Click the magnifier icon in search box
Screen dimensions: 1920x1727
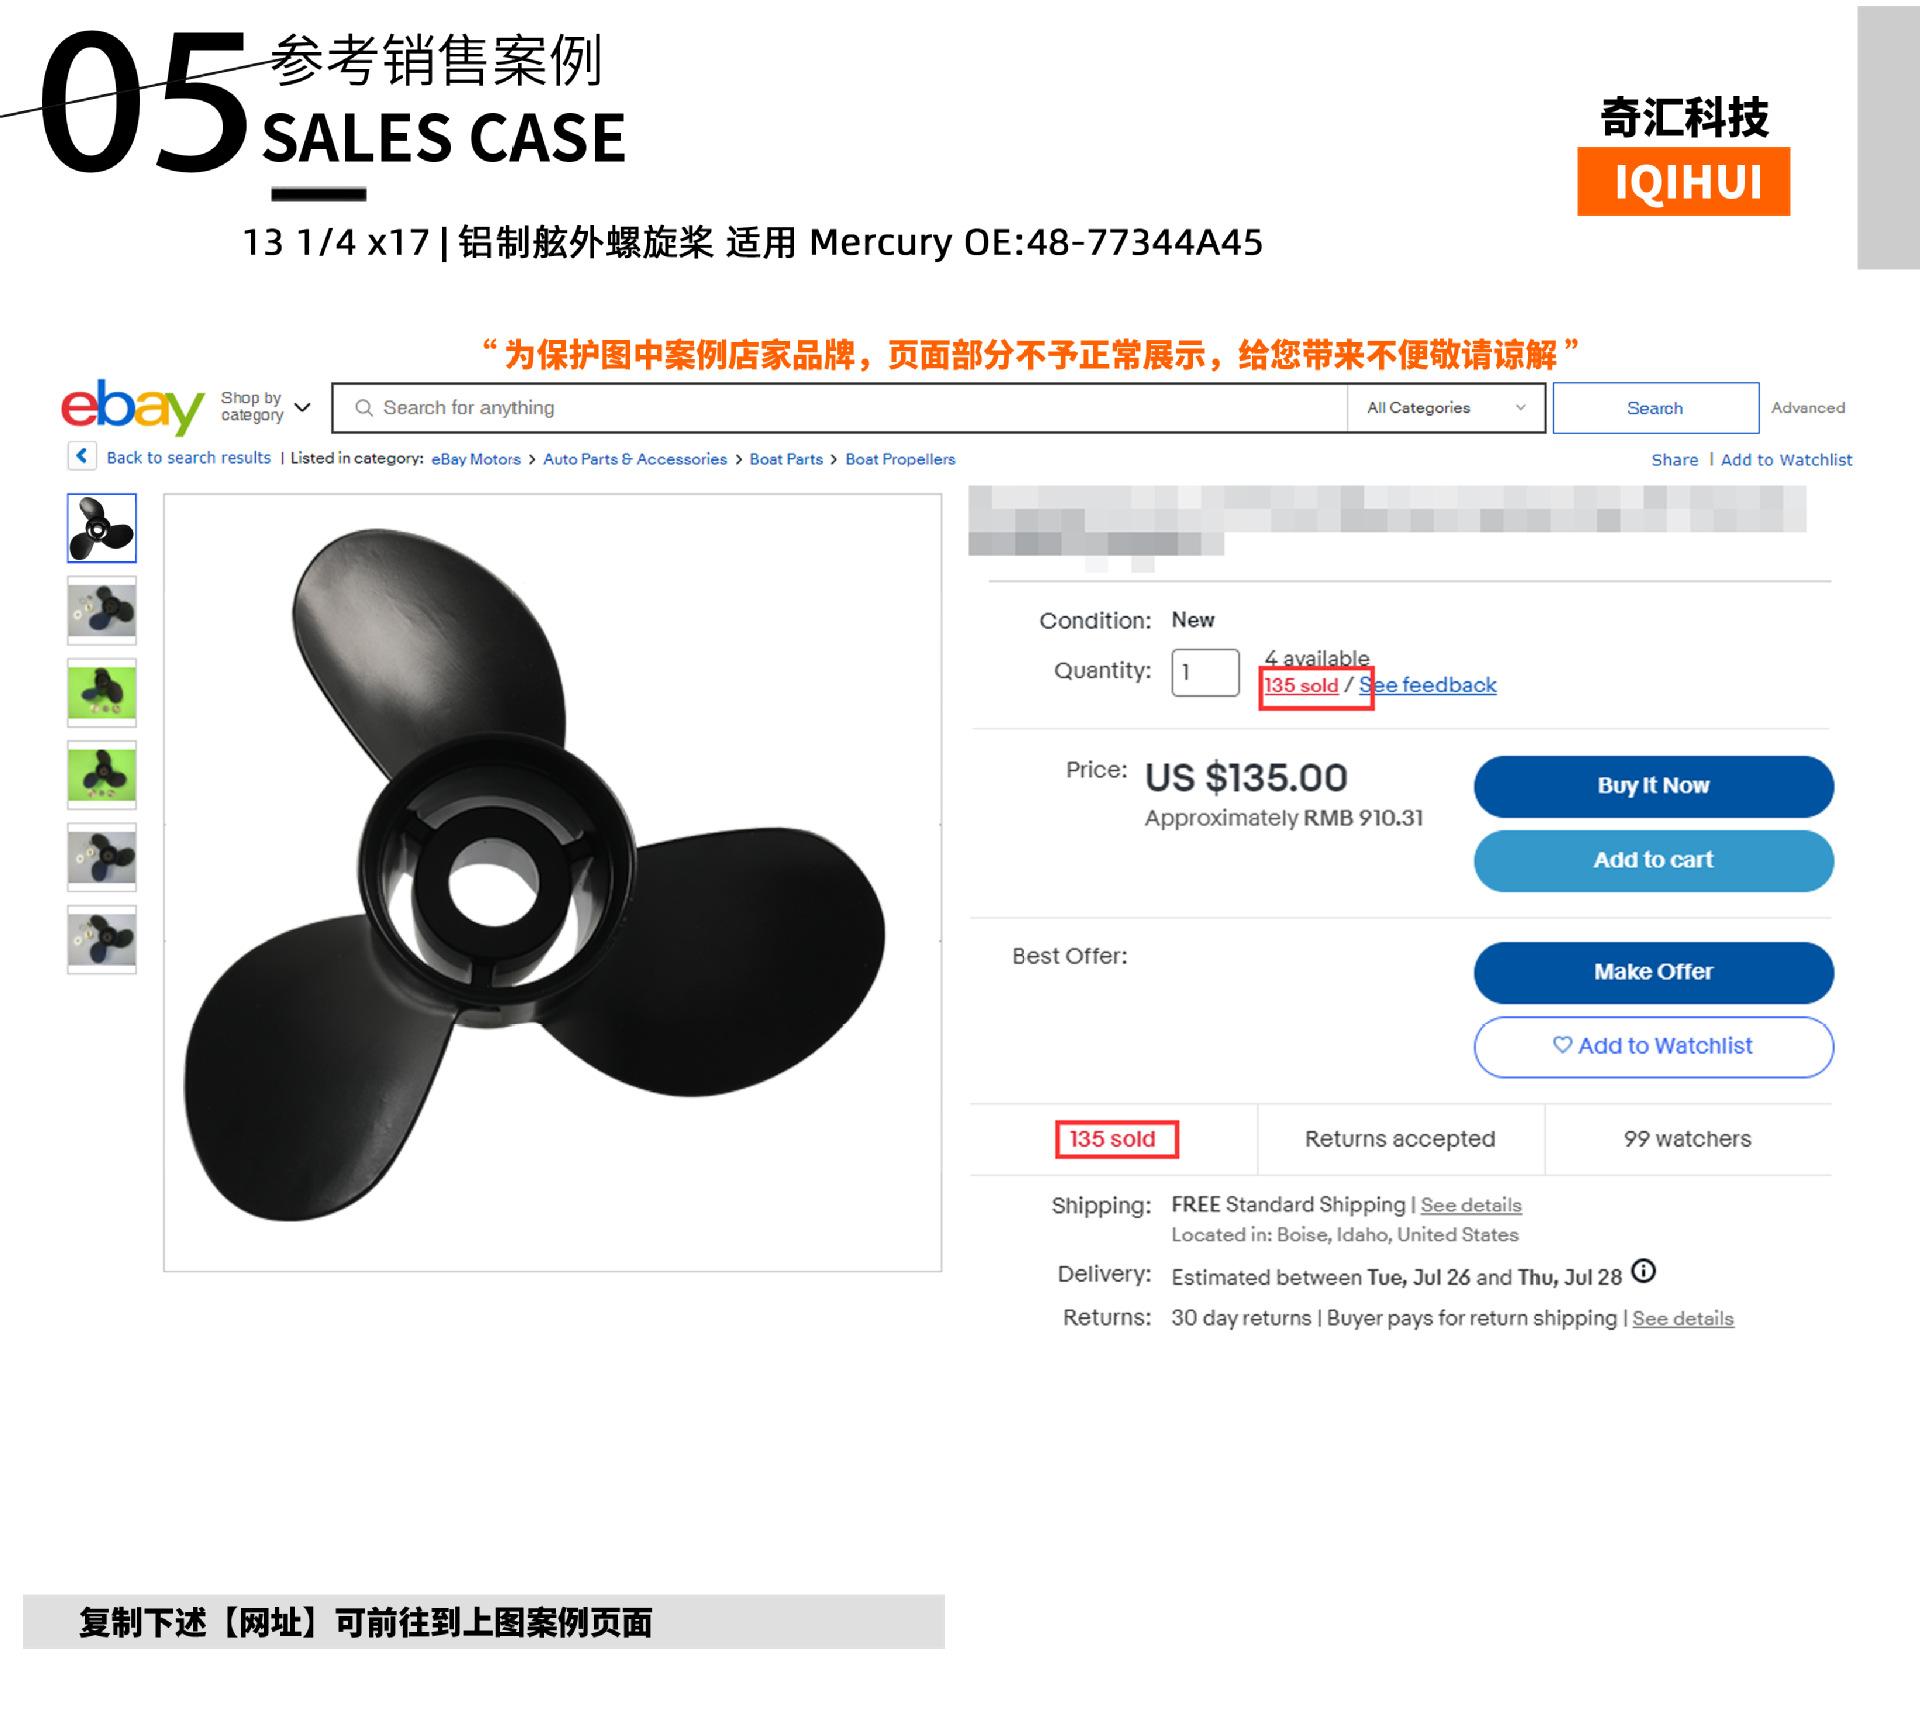364,408
